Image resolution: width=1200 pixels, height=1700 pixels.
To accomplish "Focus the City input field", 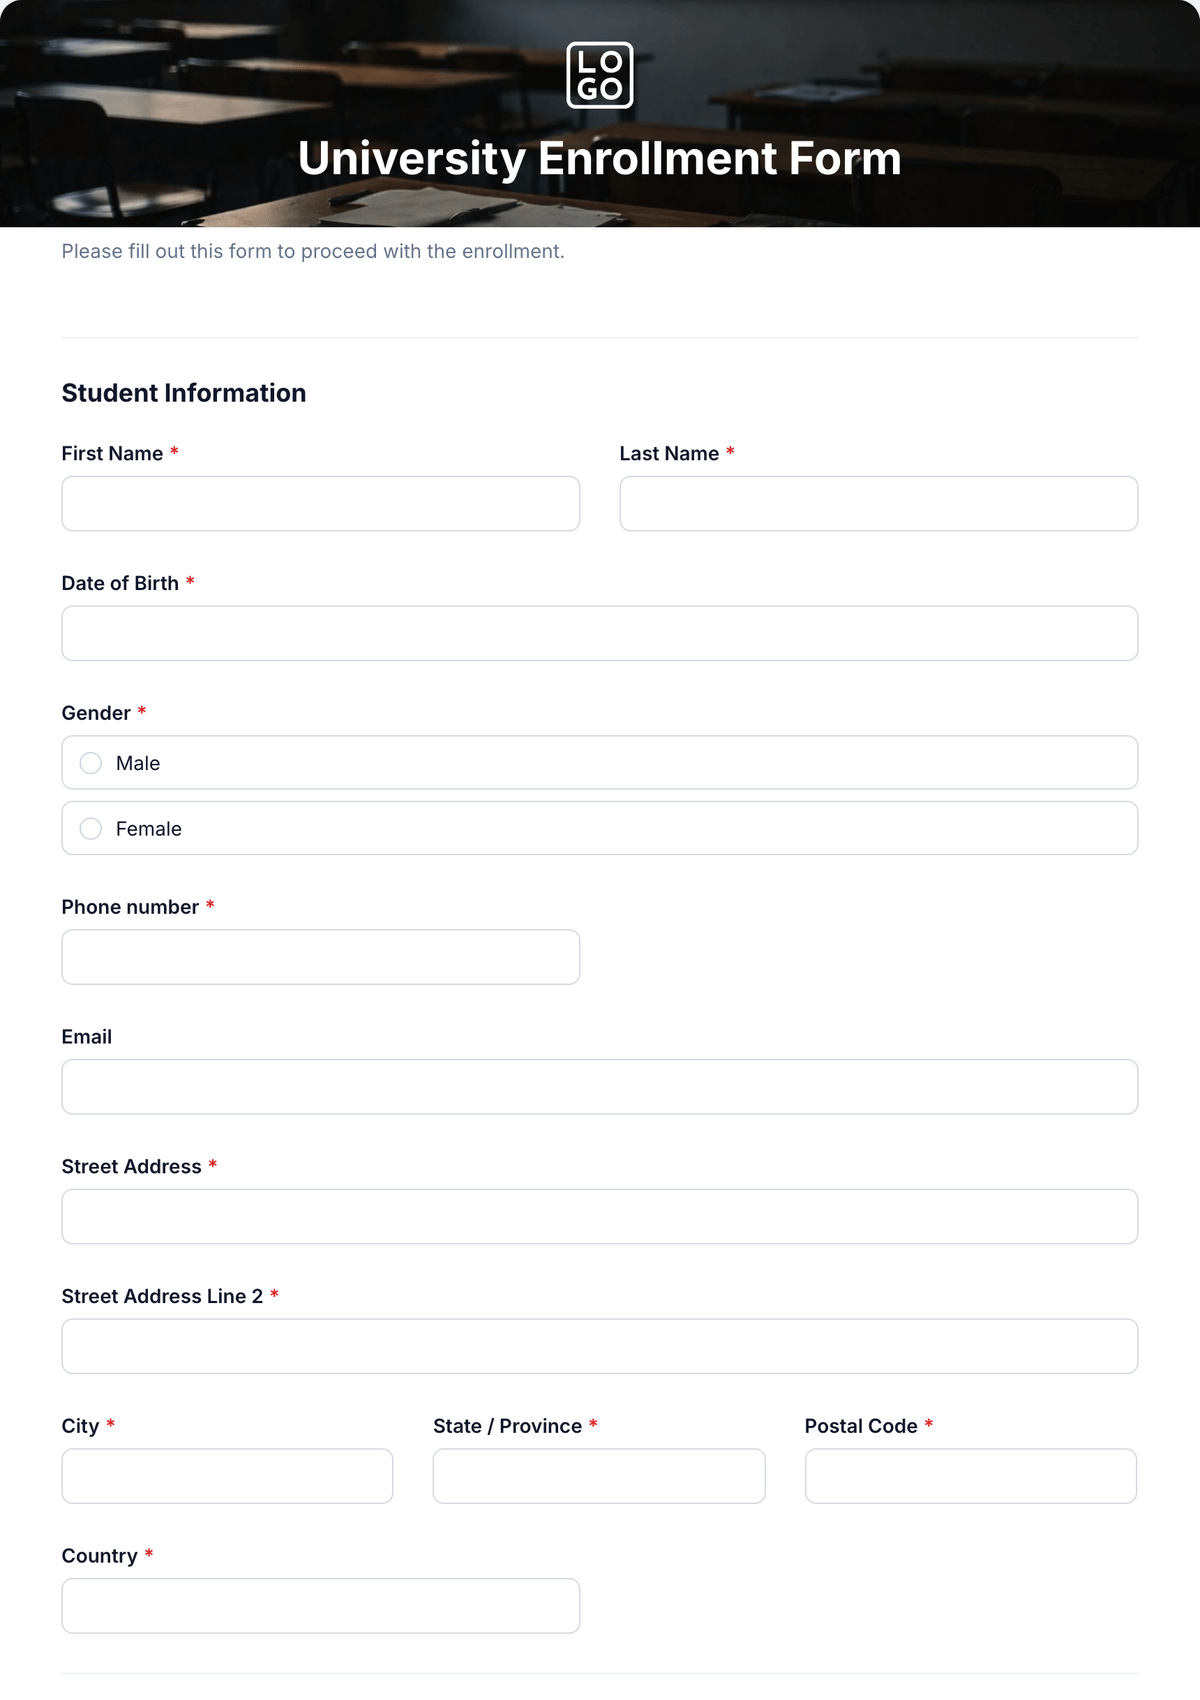I will 228,1476.
